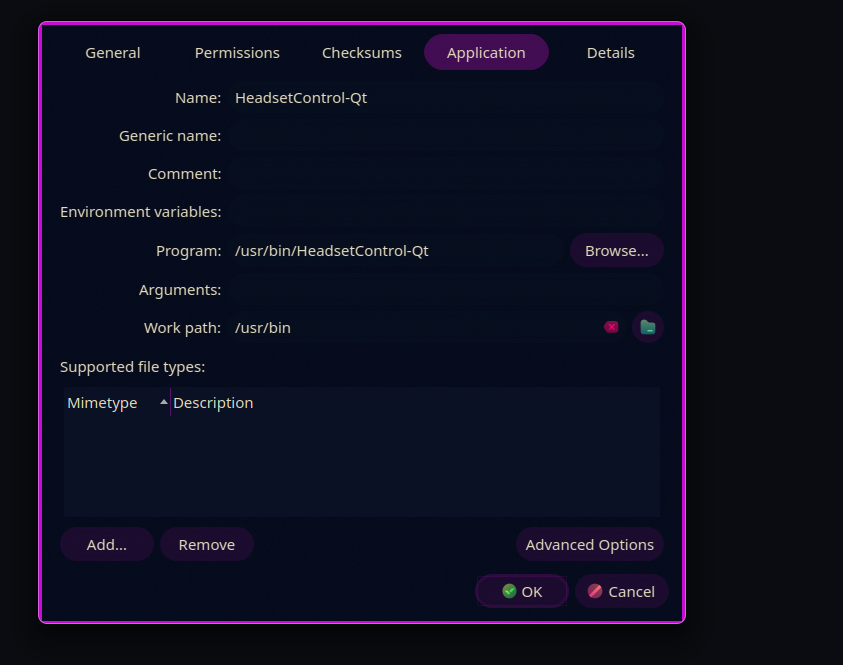Focus the Name input field
This screenshot has height=665, width=843.
pos(447,98)
